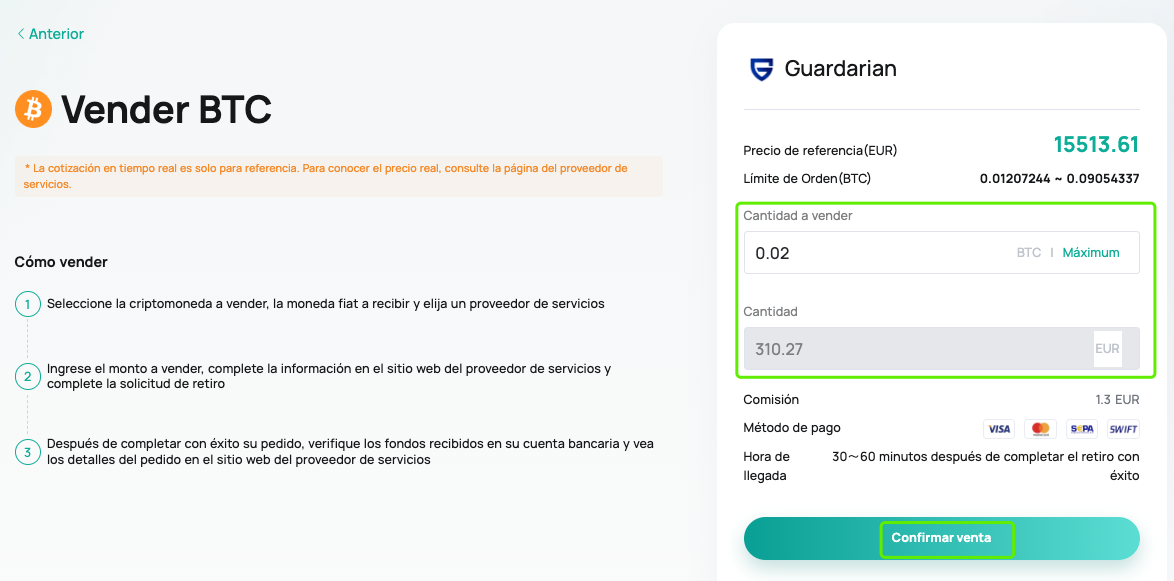Click the step 3 circle icon
The image size is (1174, 581).
click(28, 452)
